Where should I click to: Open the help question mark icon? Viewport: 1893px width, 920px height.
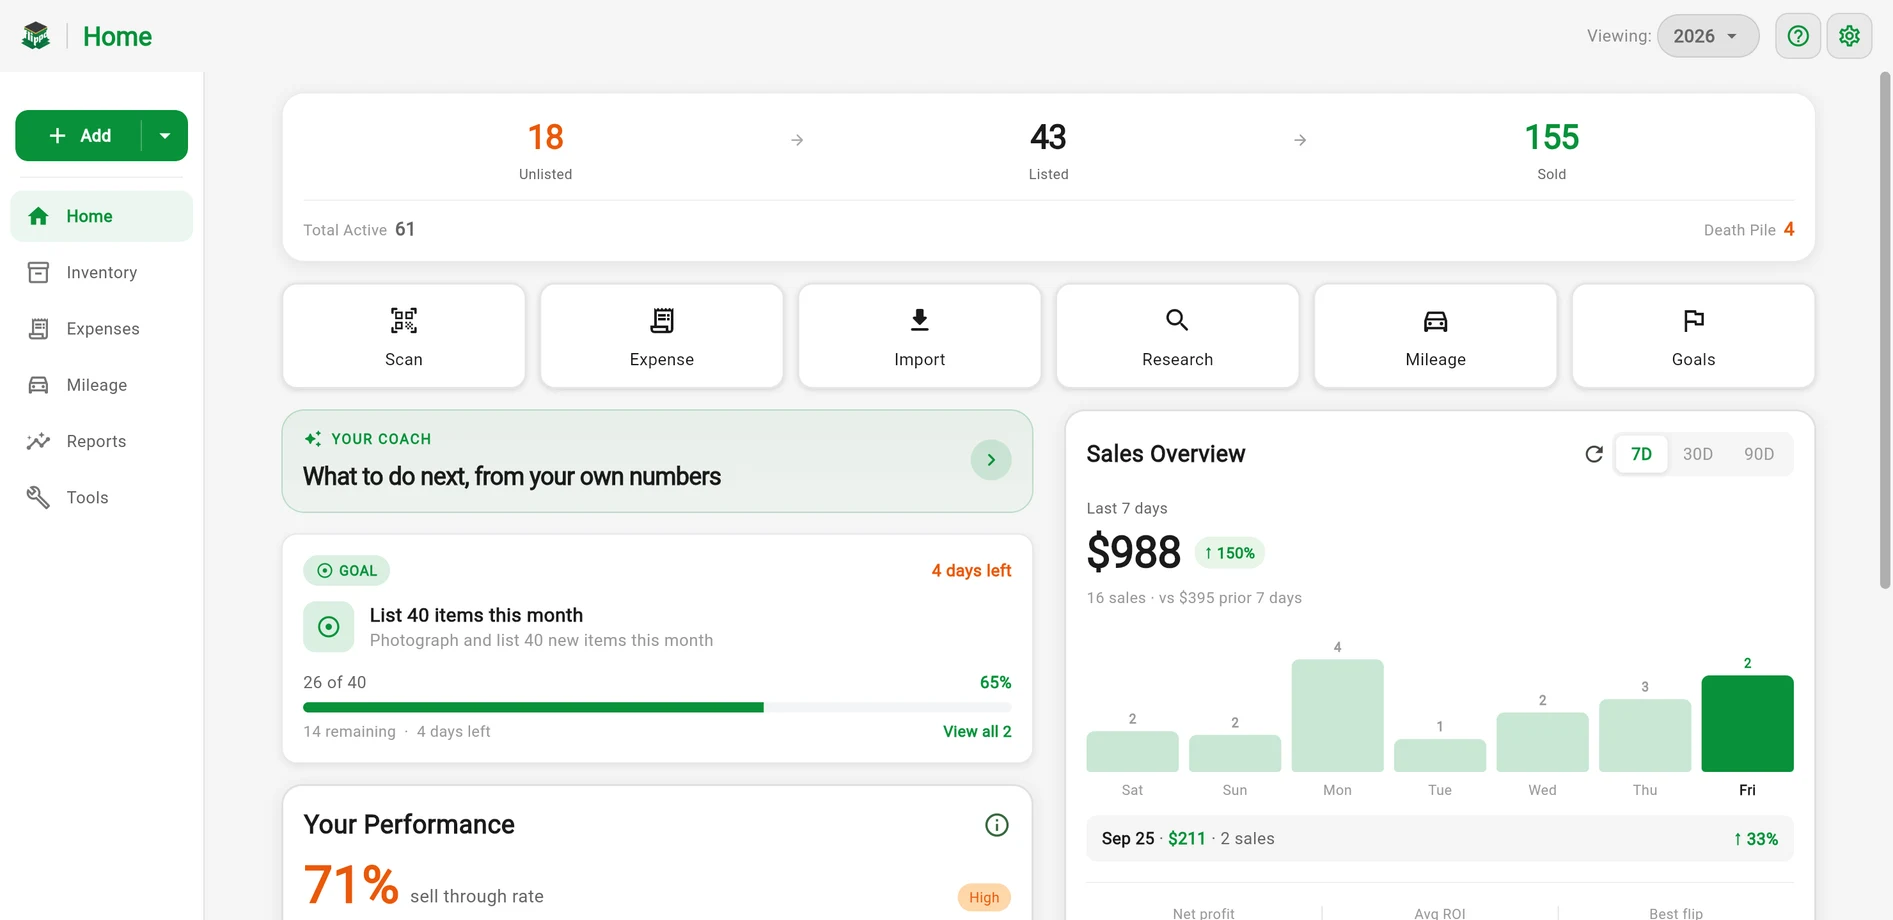[1798, 36]
